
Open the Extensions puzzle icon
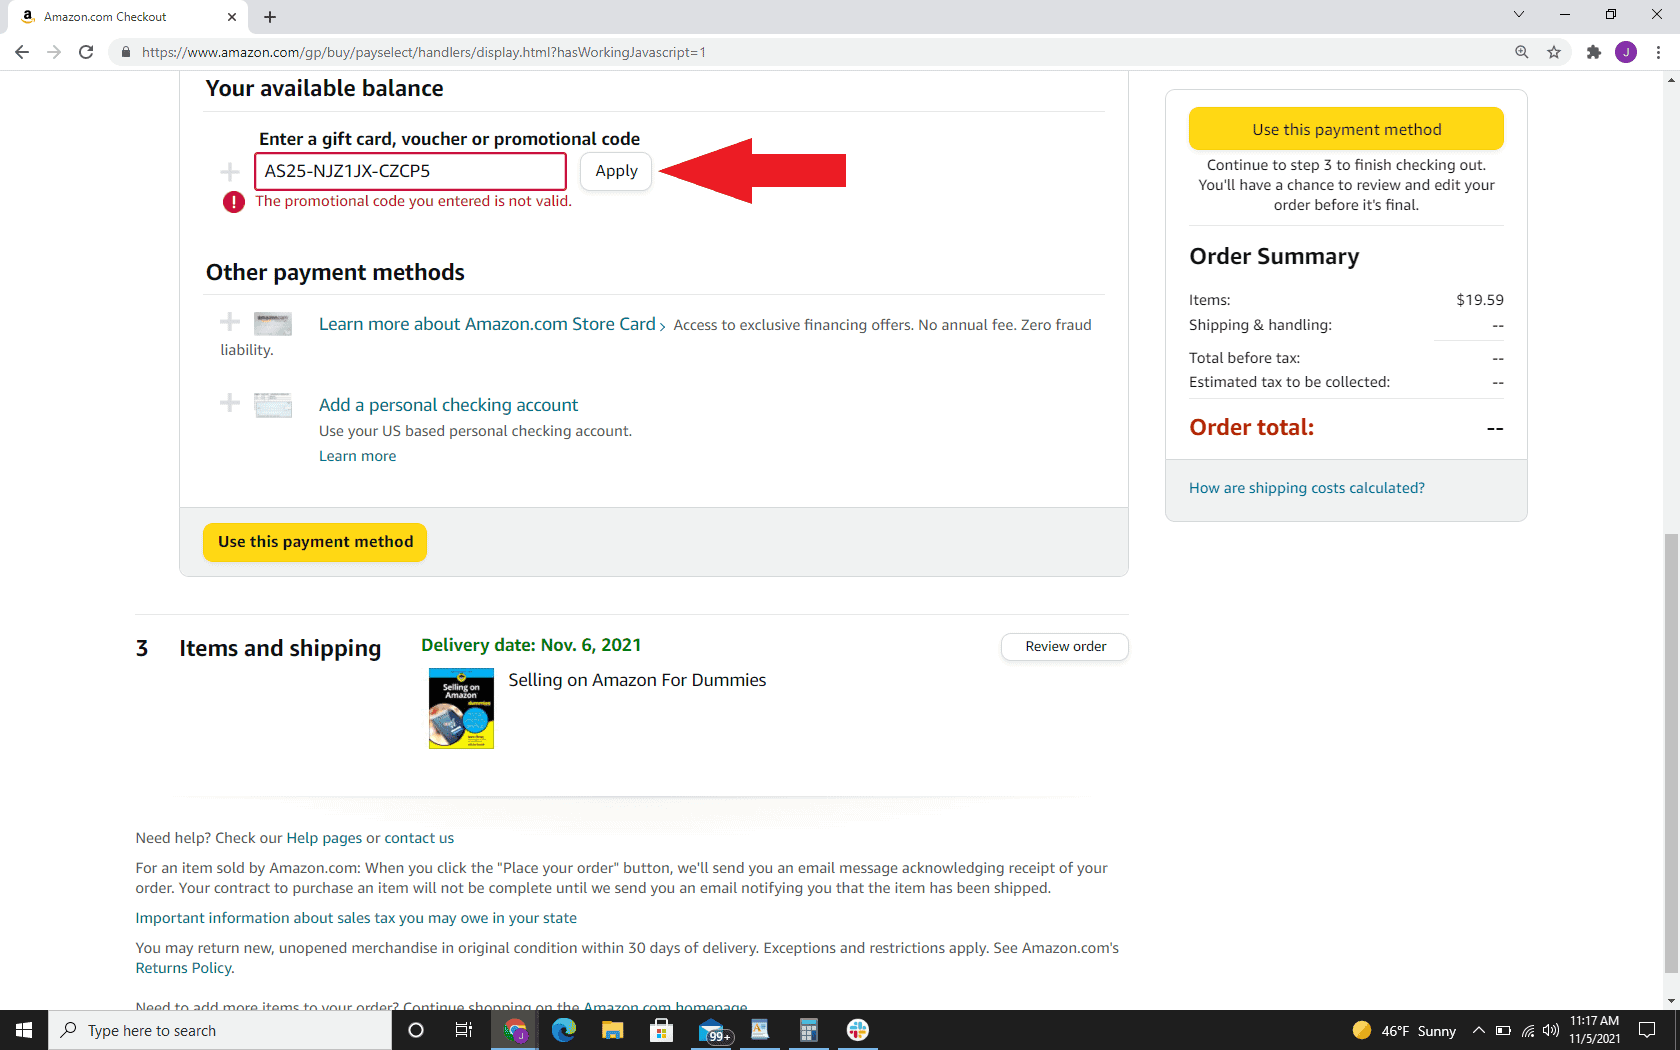tap(1594, 52)
